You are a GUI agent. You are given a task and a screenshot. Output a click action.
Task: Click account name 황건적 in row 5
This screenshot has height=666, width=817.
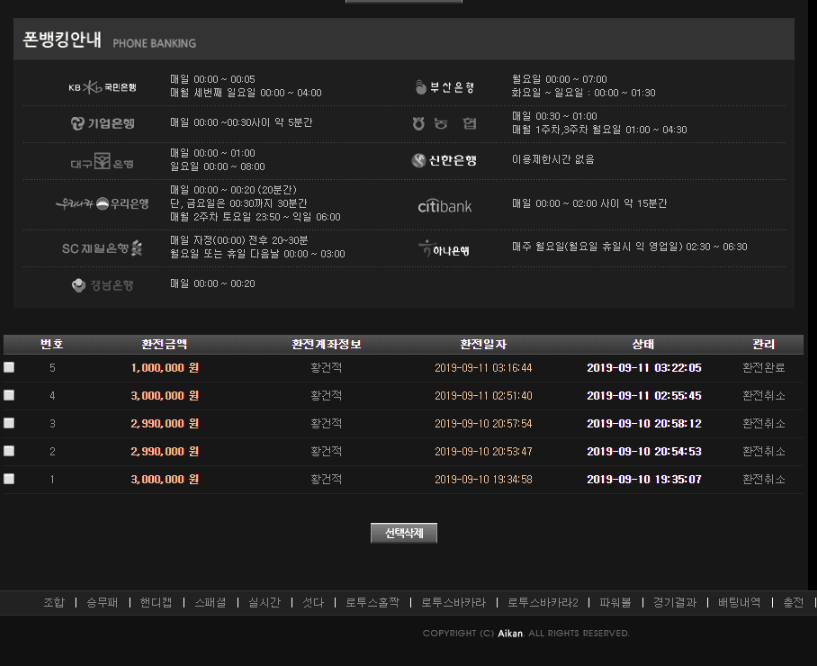[x=326, y=368]
